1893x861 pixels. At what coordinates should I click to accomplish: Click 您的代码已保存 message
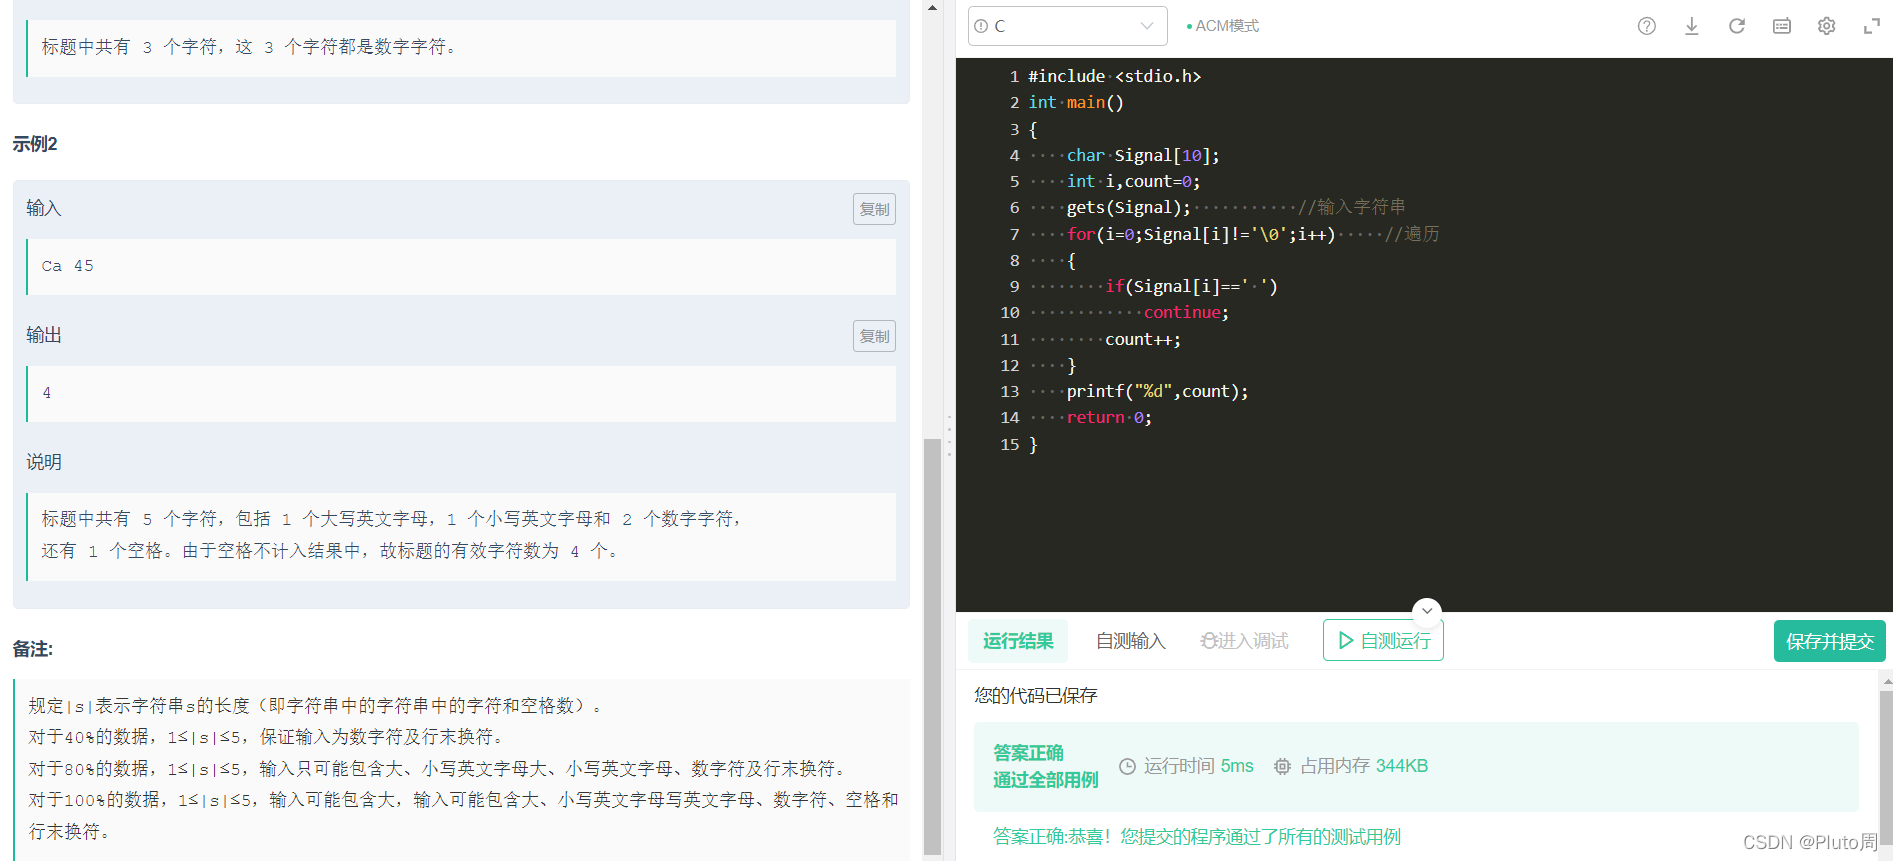1035,695
